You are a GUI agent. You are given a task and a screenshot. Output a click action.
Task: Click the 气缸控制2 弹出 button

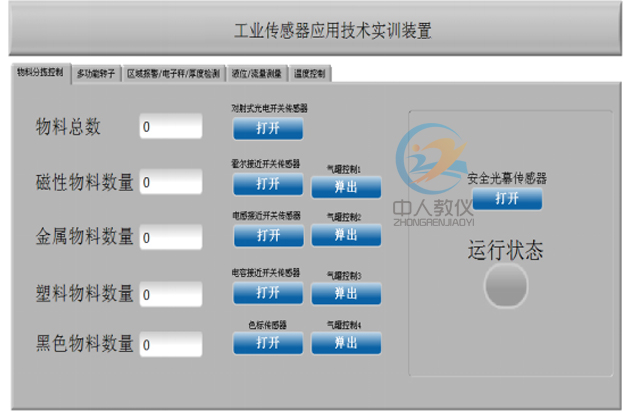click(x=346, y=236)
